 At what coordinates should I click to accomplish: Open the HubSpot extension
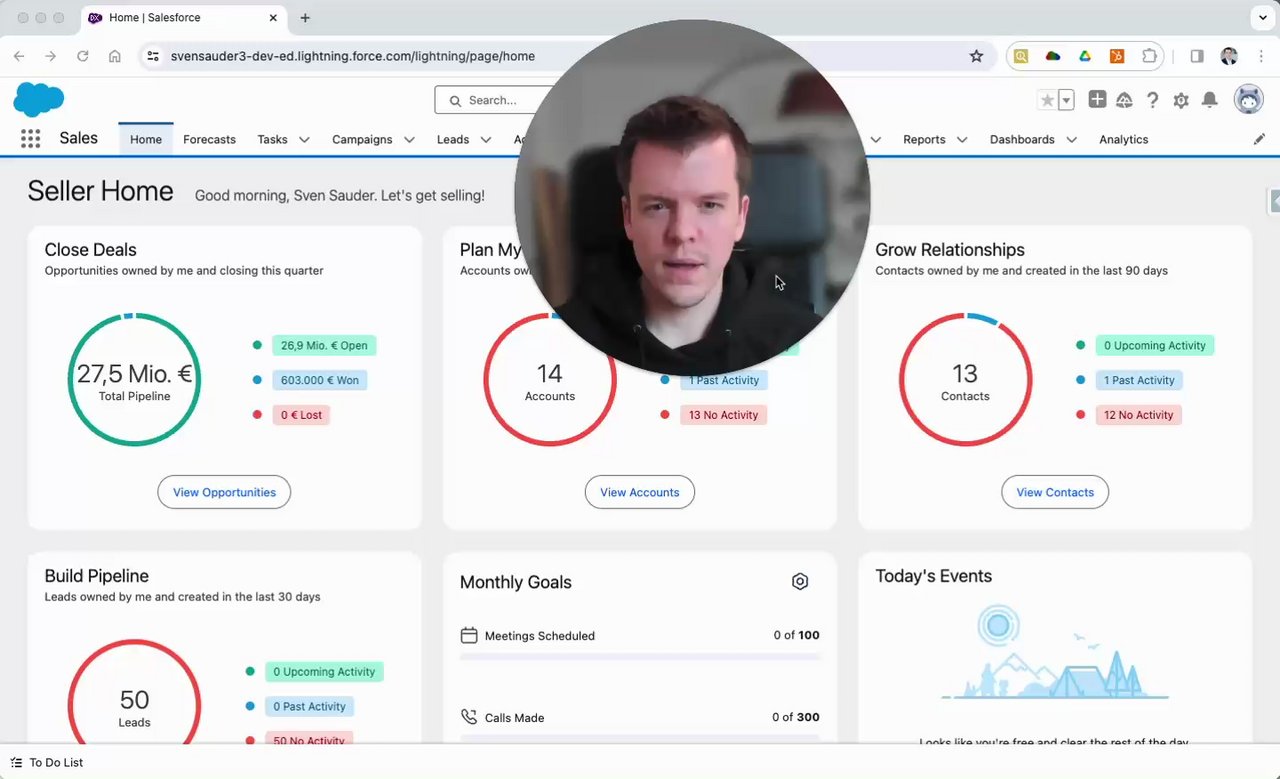click(x=1117, y=56)
